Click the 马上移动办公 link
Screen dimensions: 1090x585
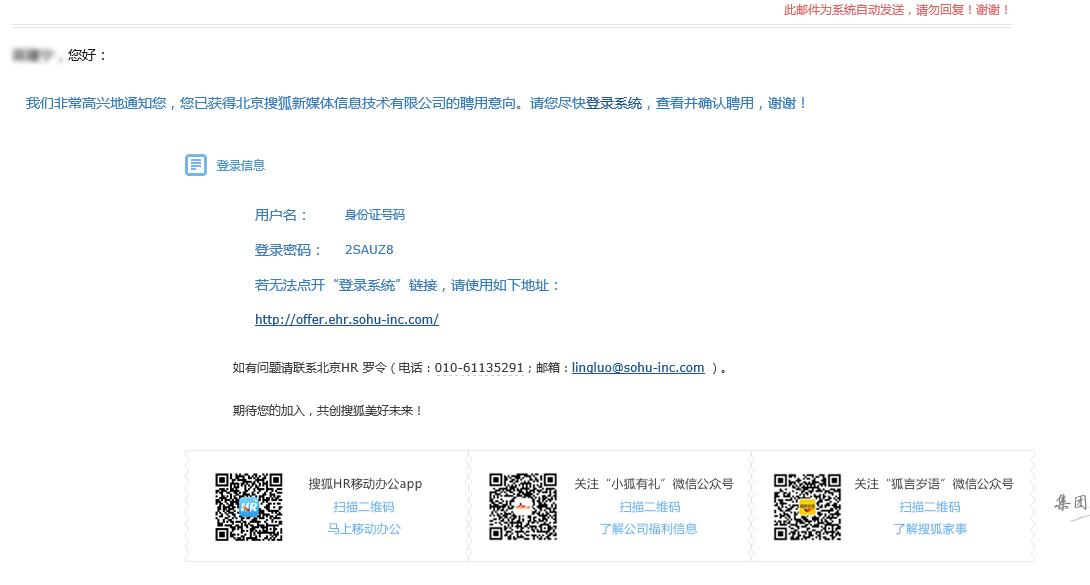coord(362,529)
